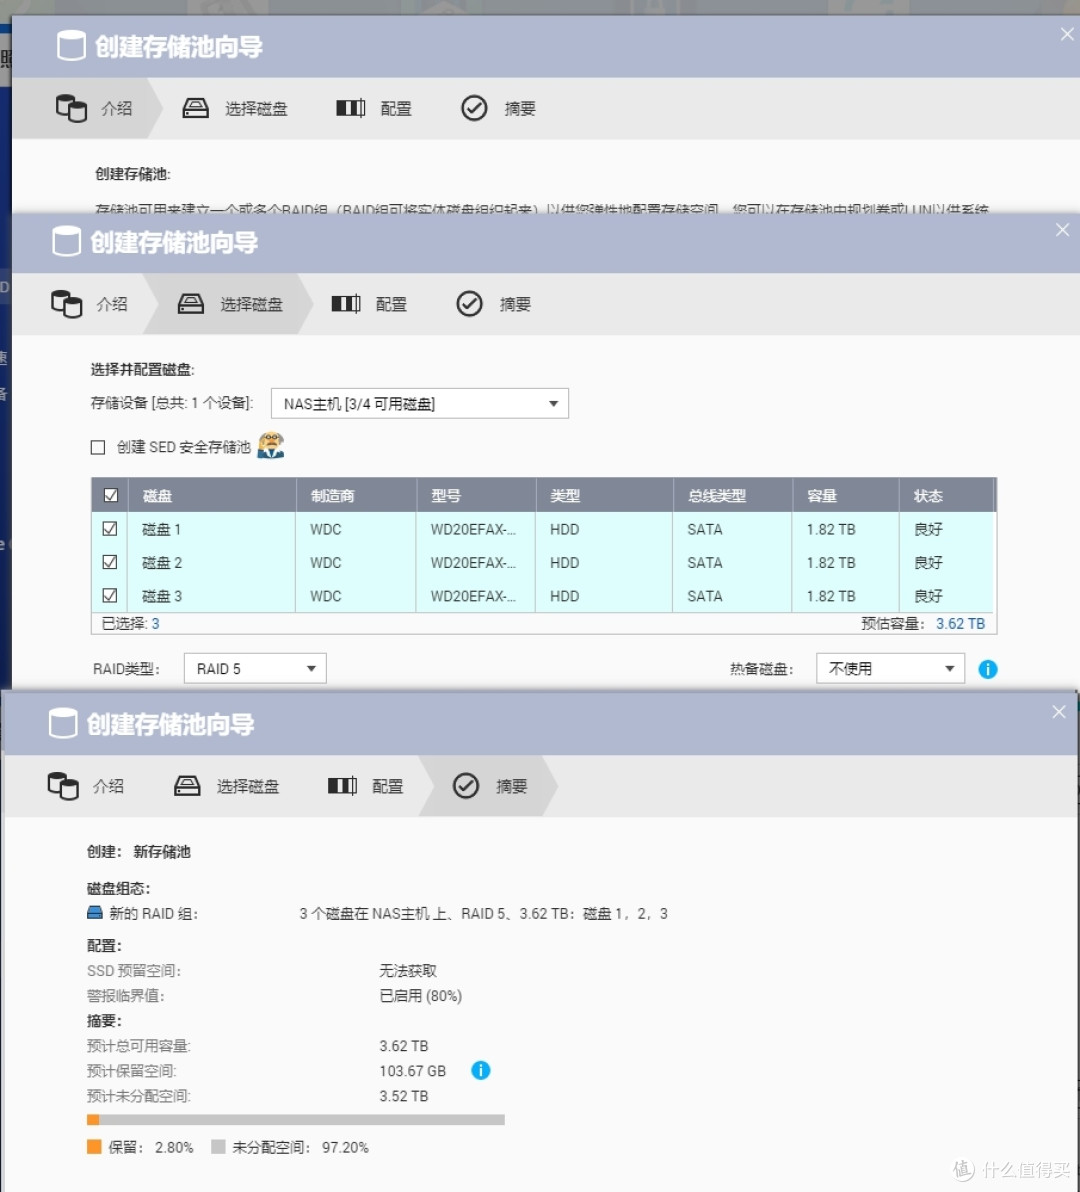This screenshot has width=1080, height=1192.
Task: Click the 良好 status of 磁盘 1
Action: (x=929, y=529)
